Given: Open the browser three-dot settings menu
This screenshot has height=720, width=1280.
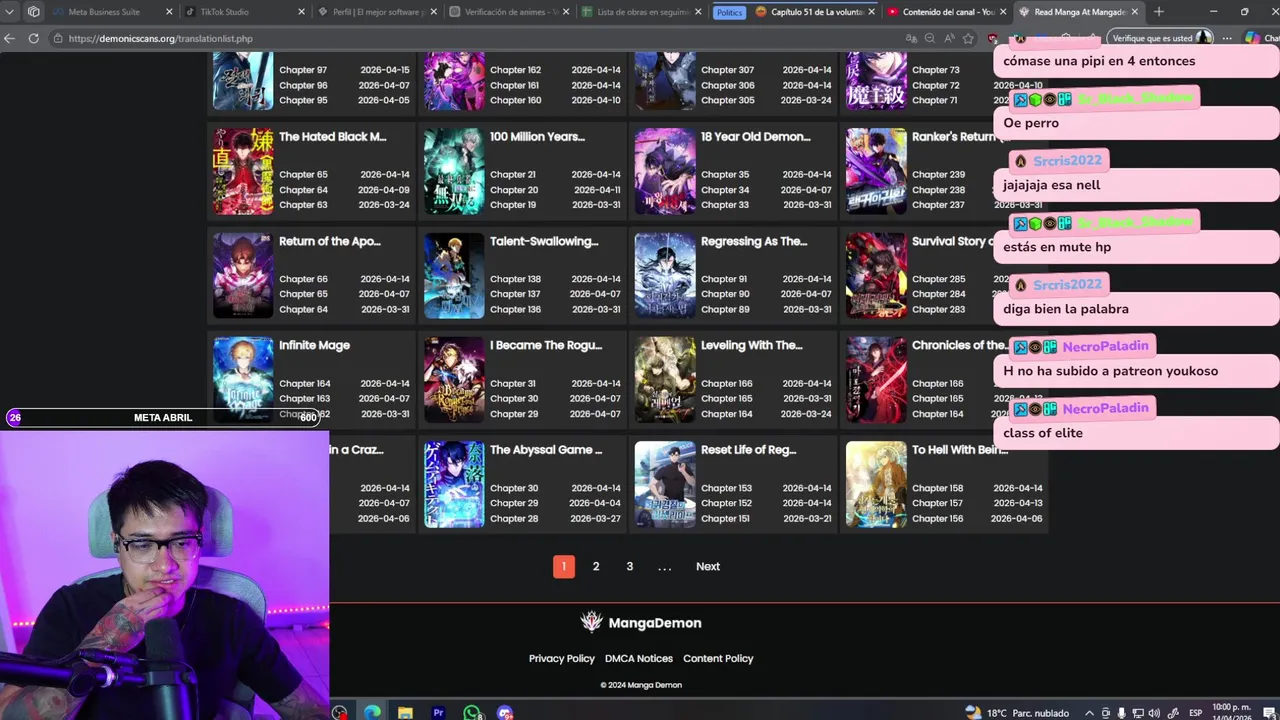Looking at the screenshot, I should point(1227,38).
